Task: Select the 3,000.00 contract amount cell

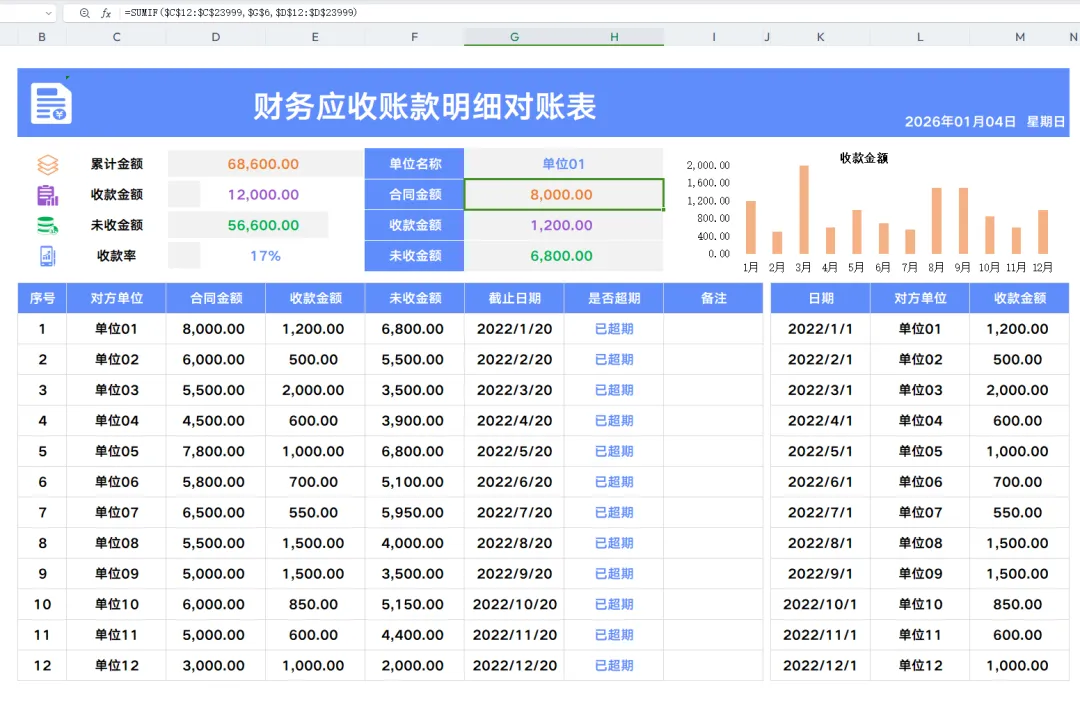Action: 216,666
